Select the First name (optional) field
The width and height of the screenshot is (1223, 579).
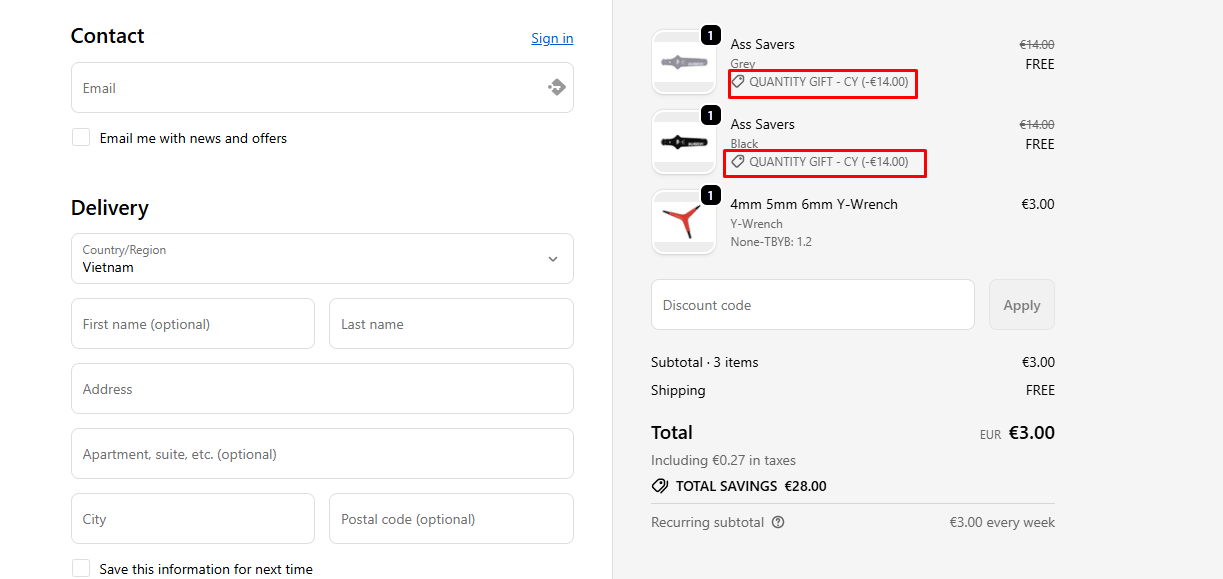pos(193,324)
